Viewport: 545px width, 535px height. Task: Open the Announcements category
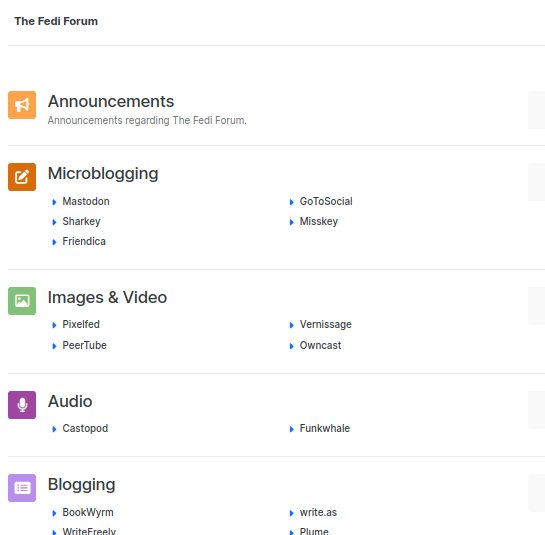[111, 102]
